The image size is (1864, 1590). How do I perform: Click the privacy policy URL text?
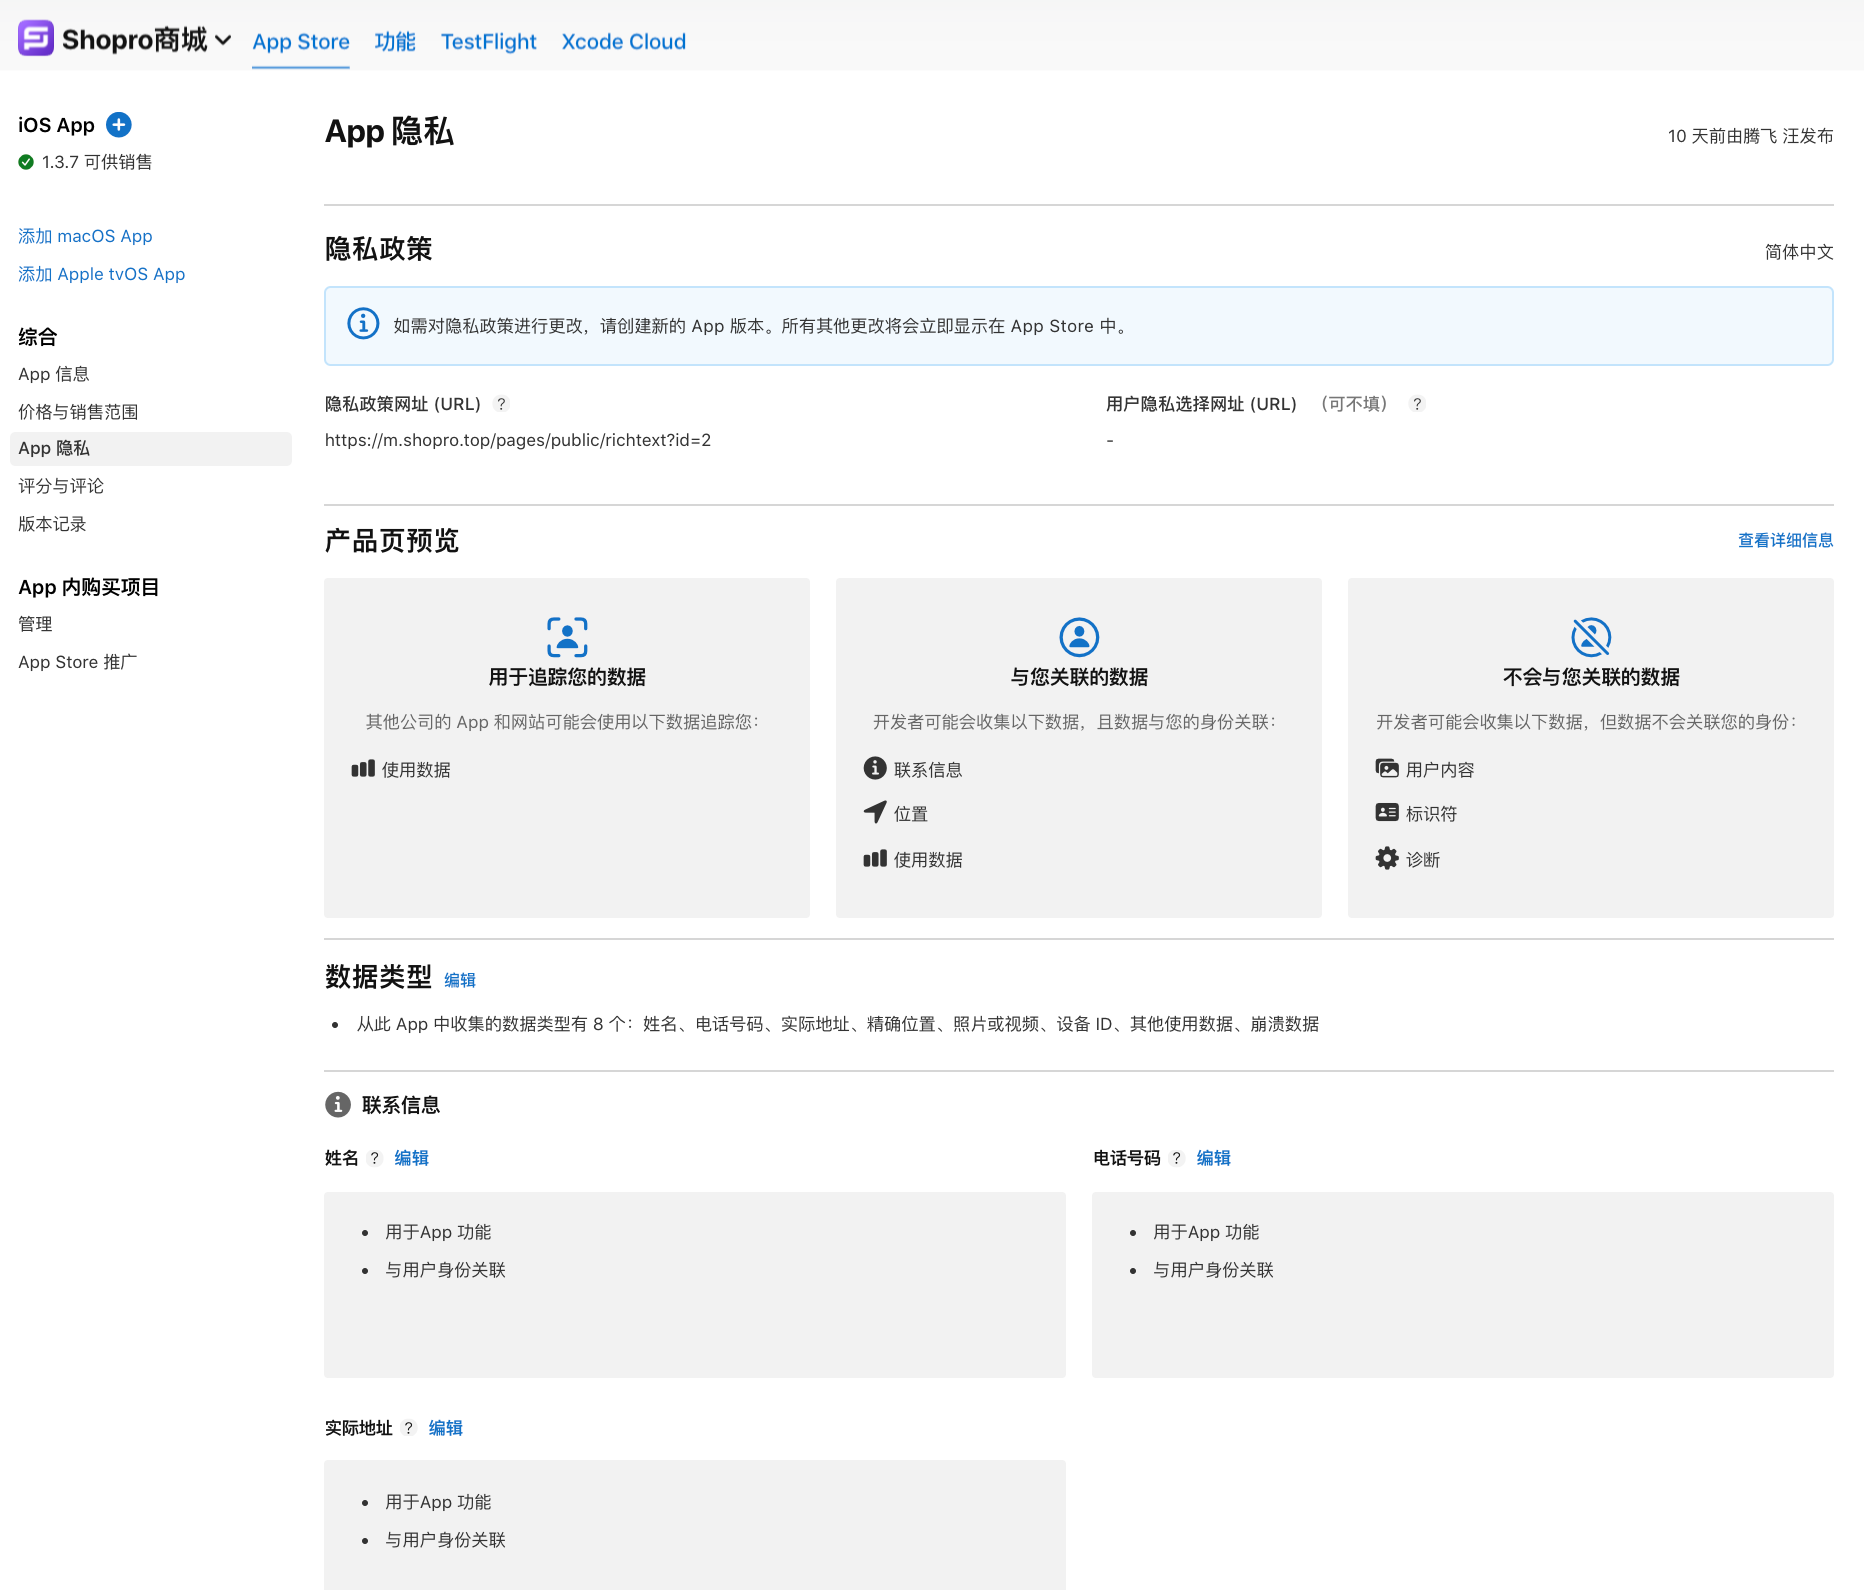pyautogui.click(x=518, y=440)
